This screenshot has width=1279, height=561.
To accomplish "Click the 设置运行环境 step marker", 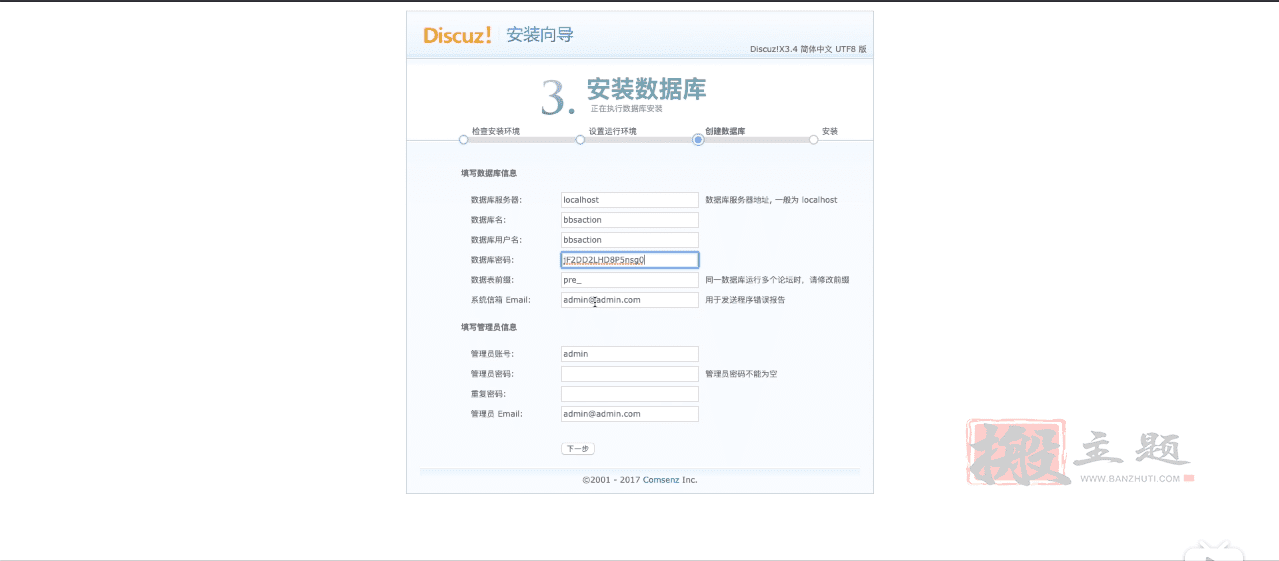I will click(580, 140).
